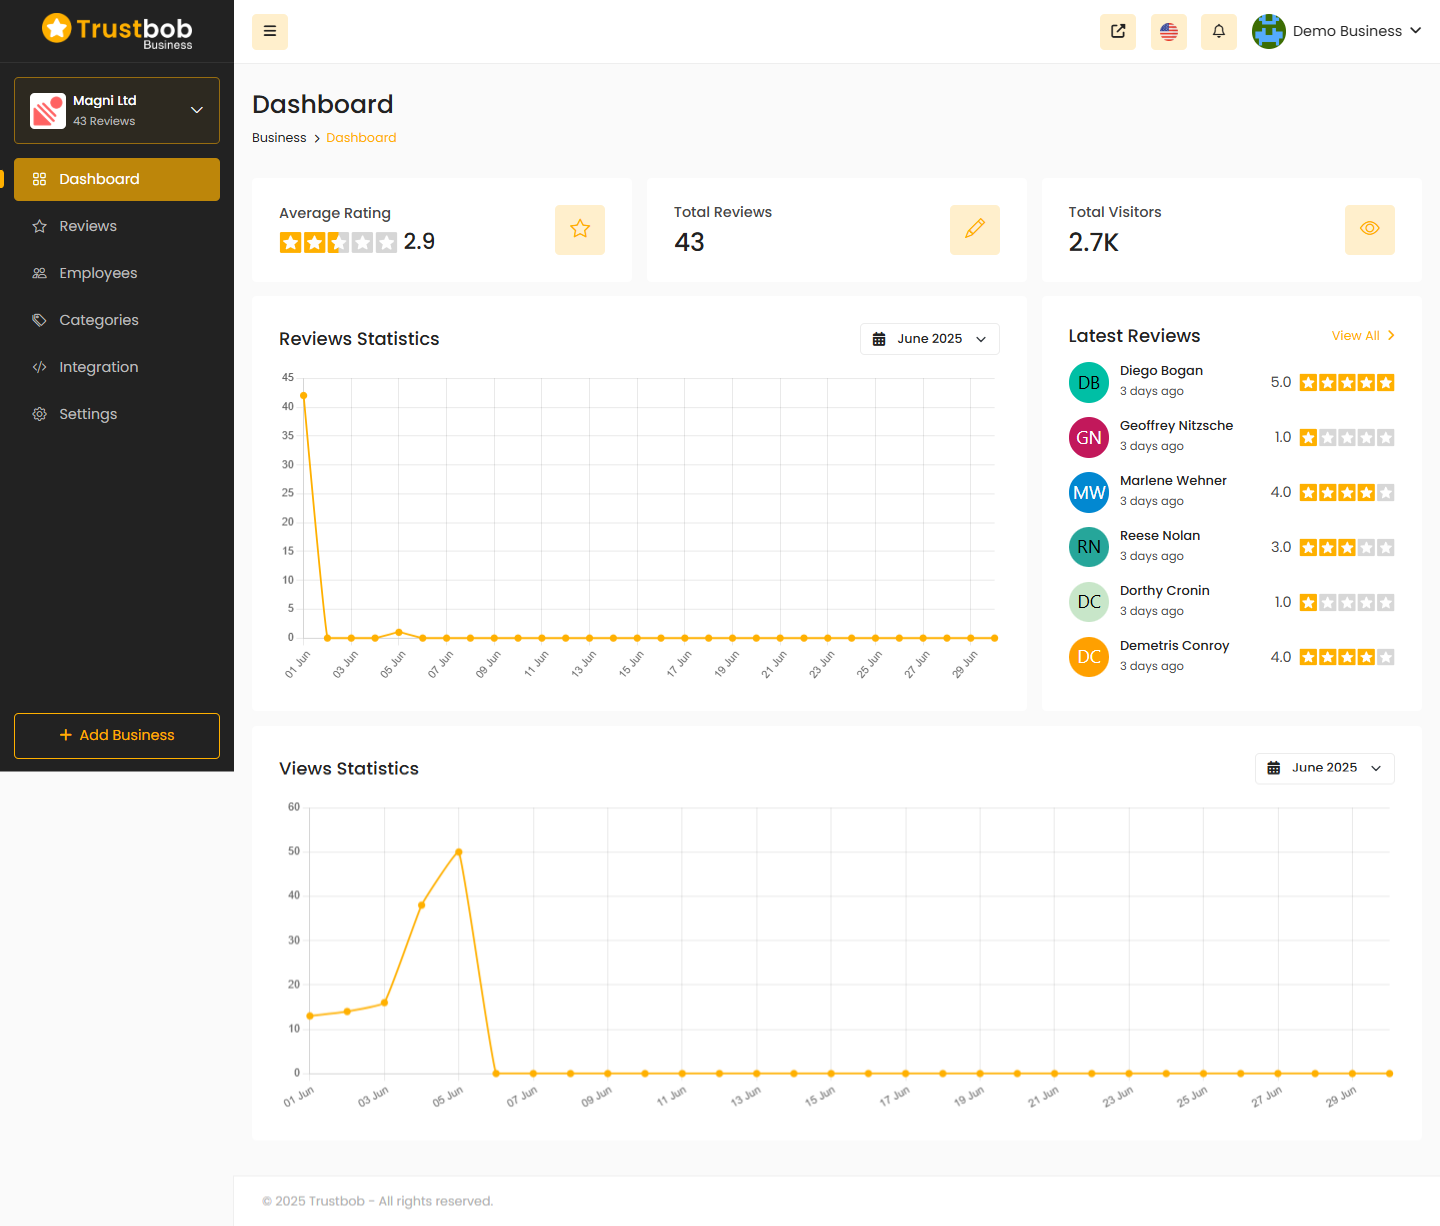Click the 05 Jun peak point in Views chart
This screenshot has height=1226, width=1440.
point(459,852)
